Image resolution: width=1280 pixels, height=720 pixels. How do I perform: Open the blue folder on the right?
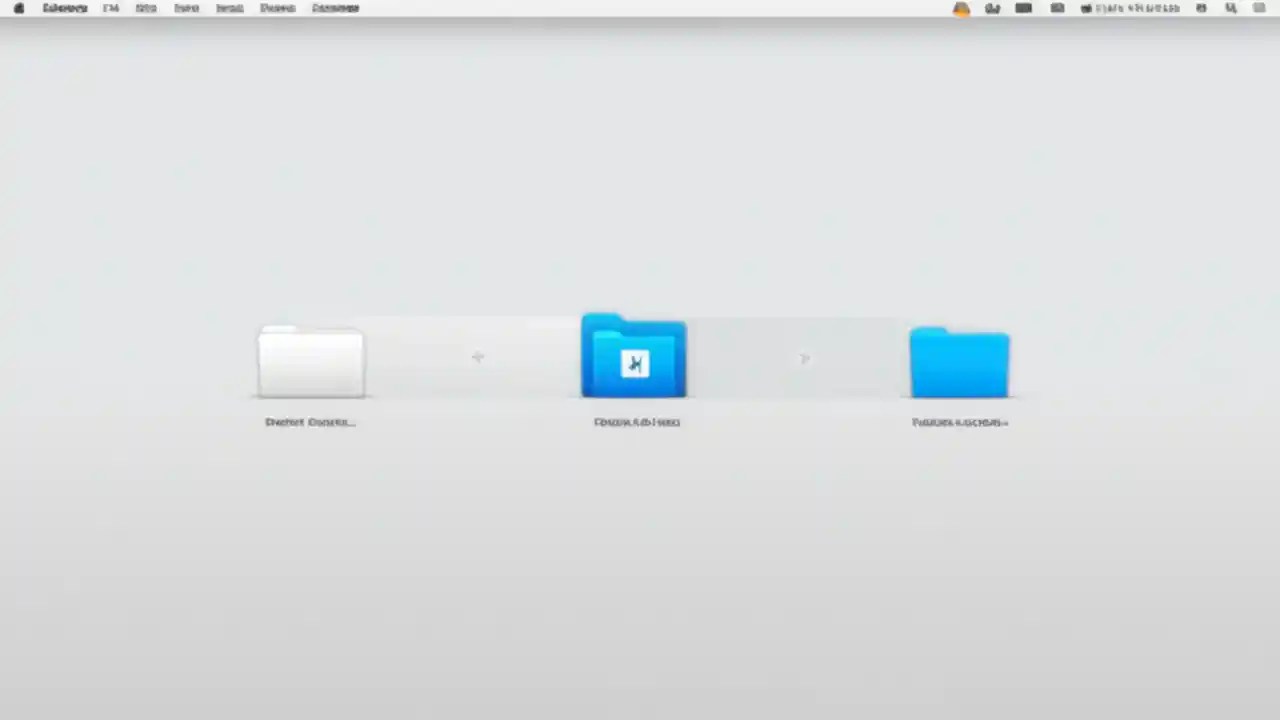point(959,362)
